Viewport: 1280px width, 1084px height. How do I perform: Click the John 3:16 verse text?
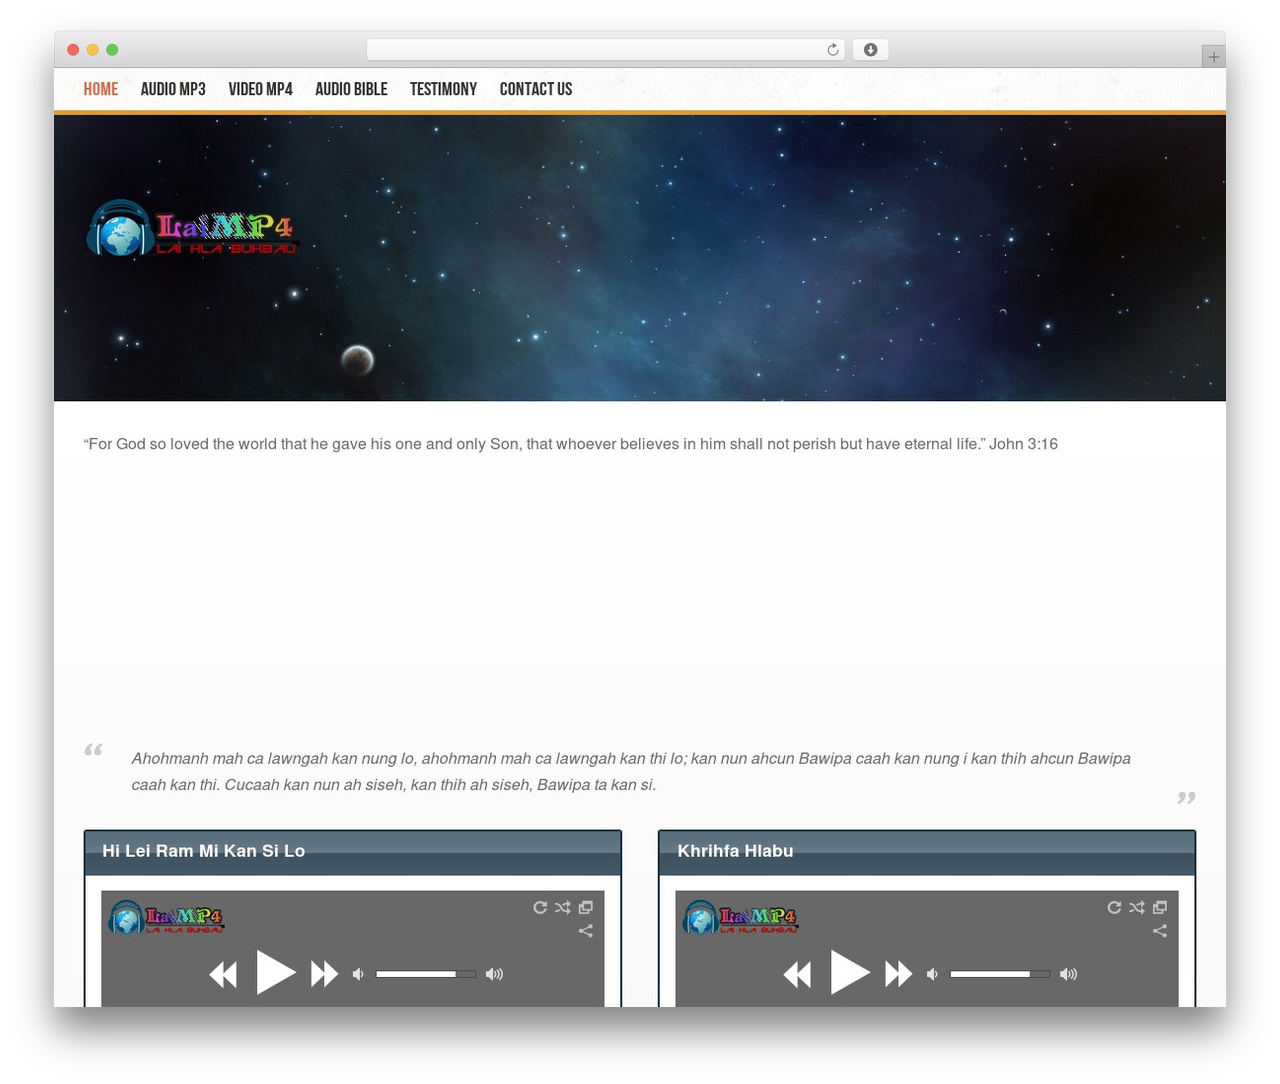click(571, 444)
